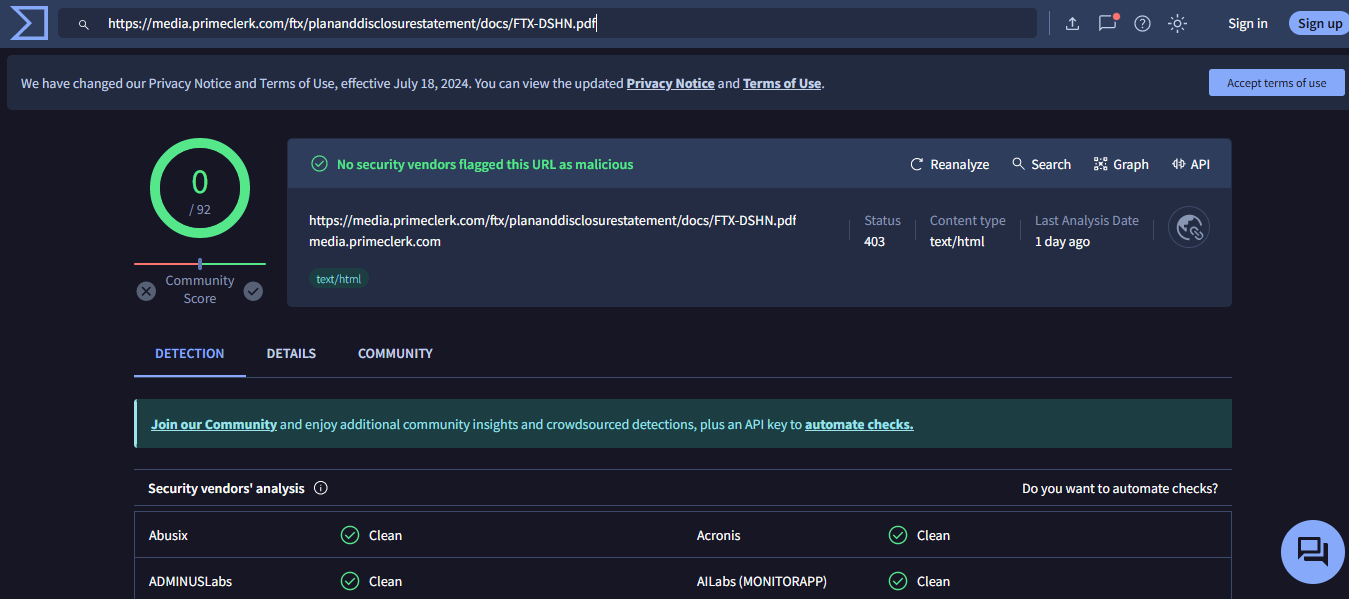Click the Content type text/html value
The width and height of the screenshot is (1349, 599).
955,241
